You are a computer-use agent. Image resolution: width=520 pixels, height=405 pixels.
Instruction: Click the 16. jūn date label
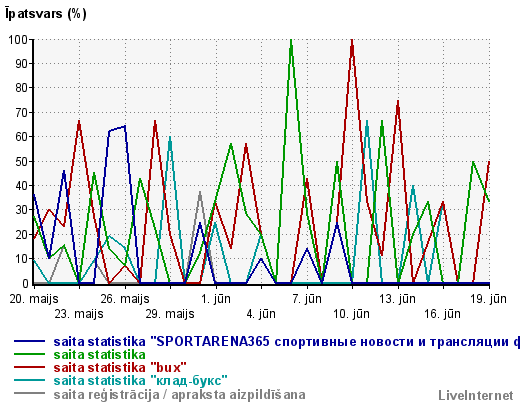coord(443,314)
